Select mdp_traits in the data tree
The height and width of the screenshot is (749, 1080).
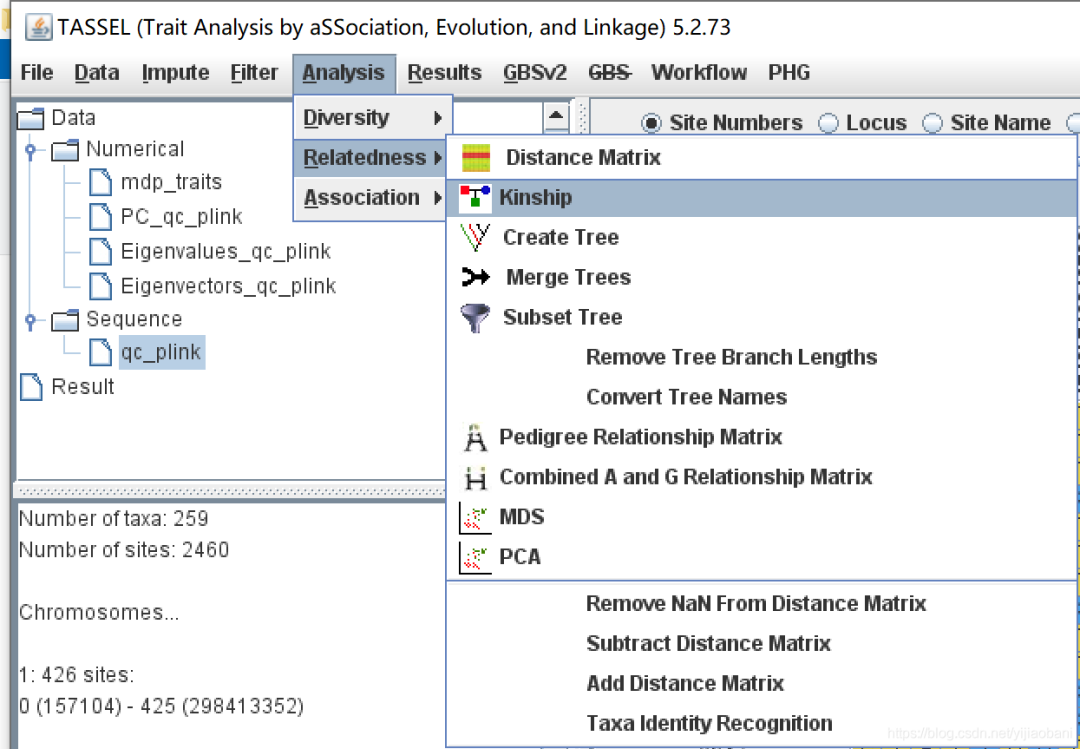172,183
